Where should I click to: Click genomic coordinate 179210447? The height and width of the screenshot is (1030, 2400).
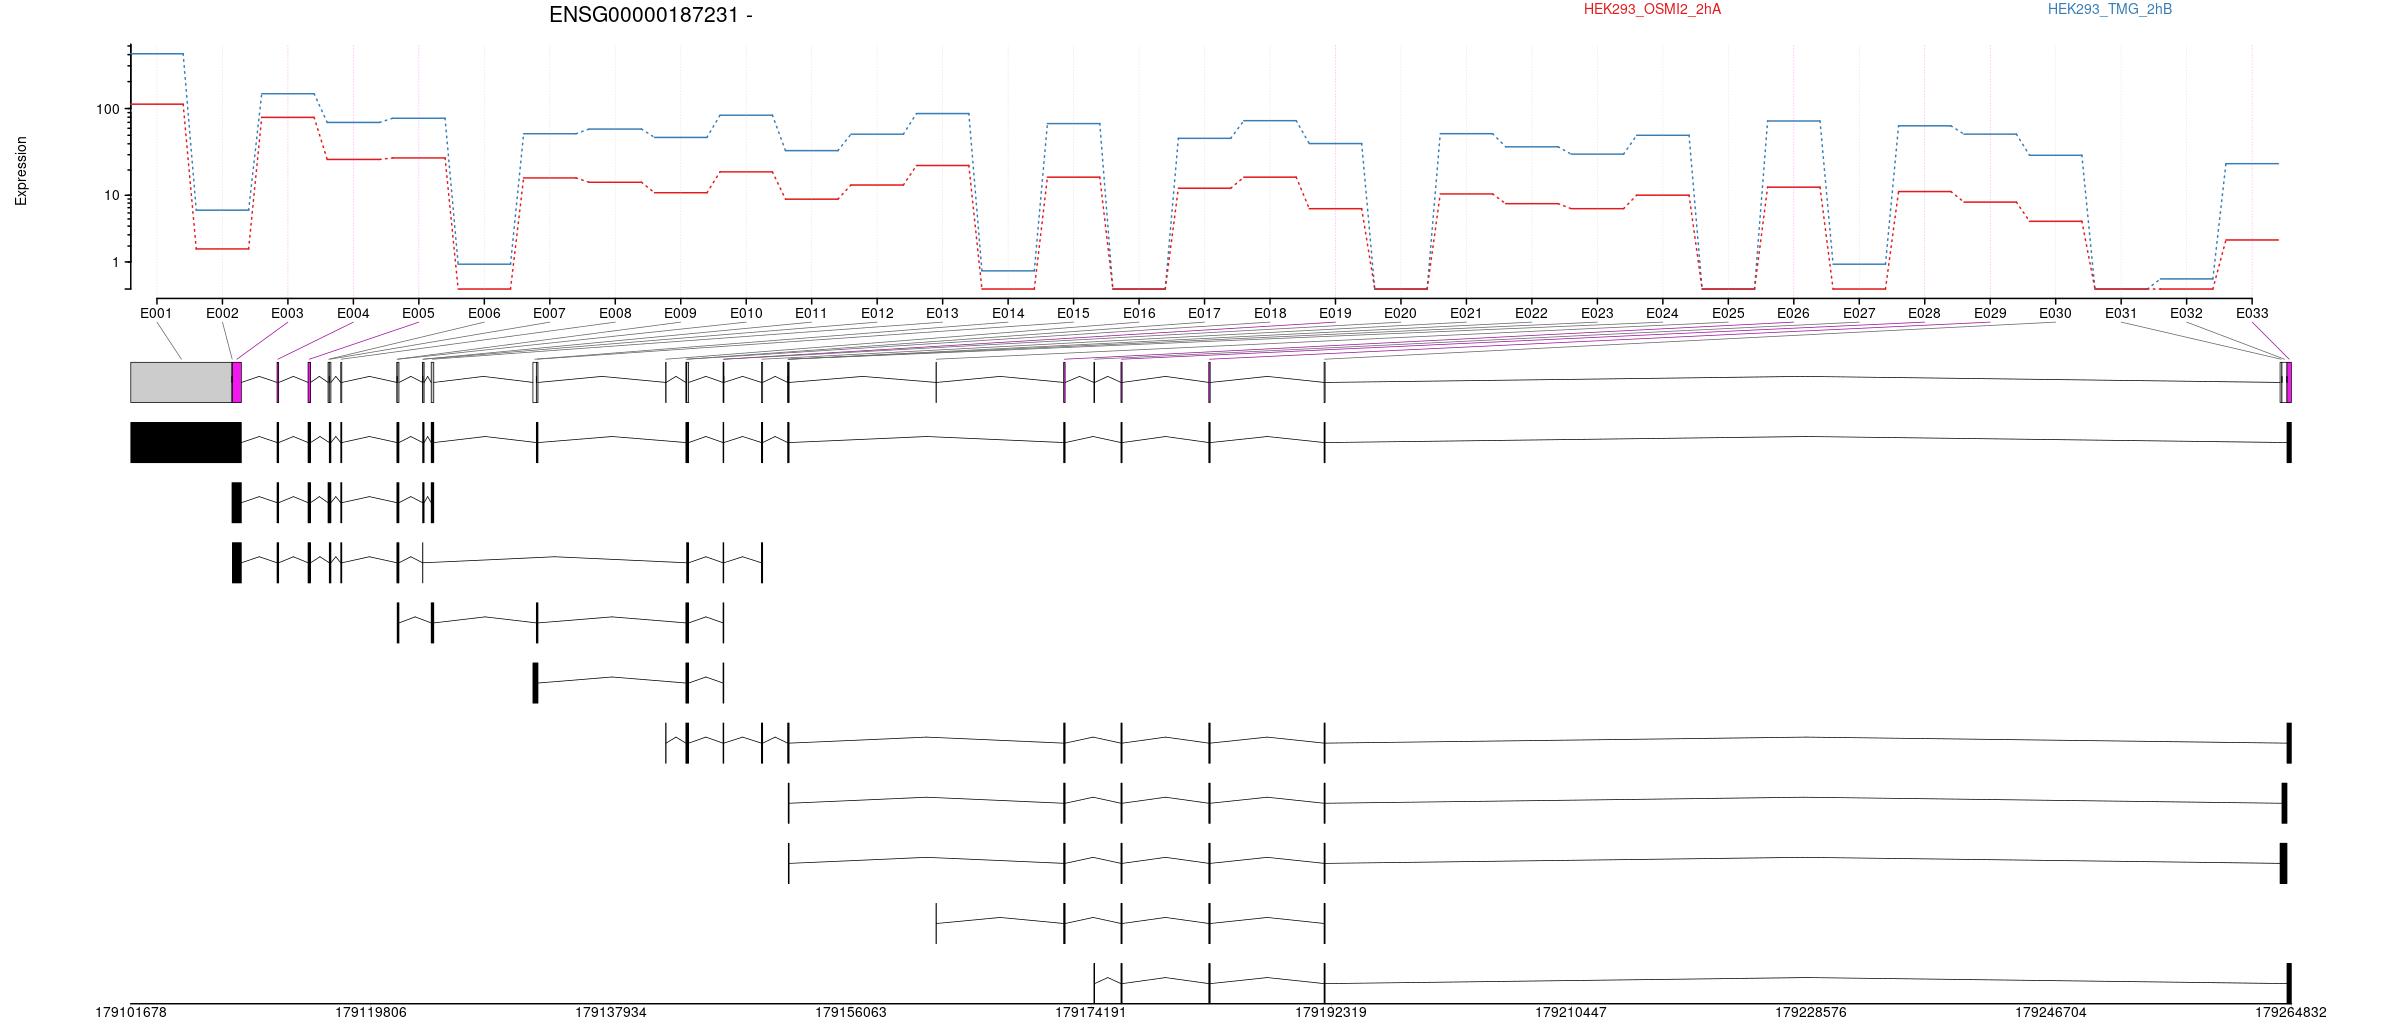coord(1571,1012)
